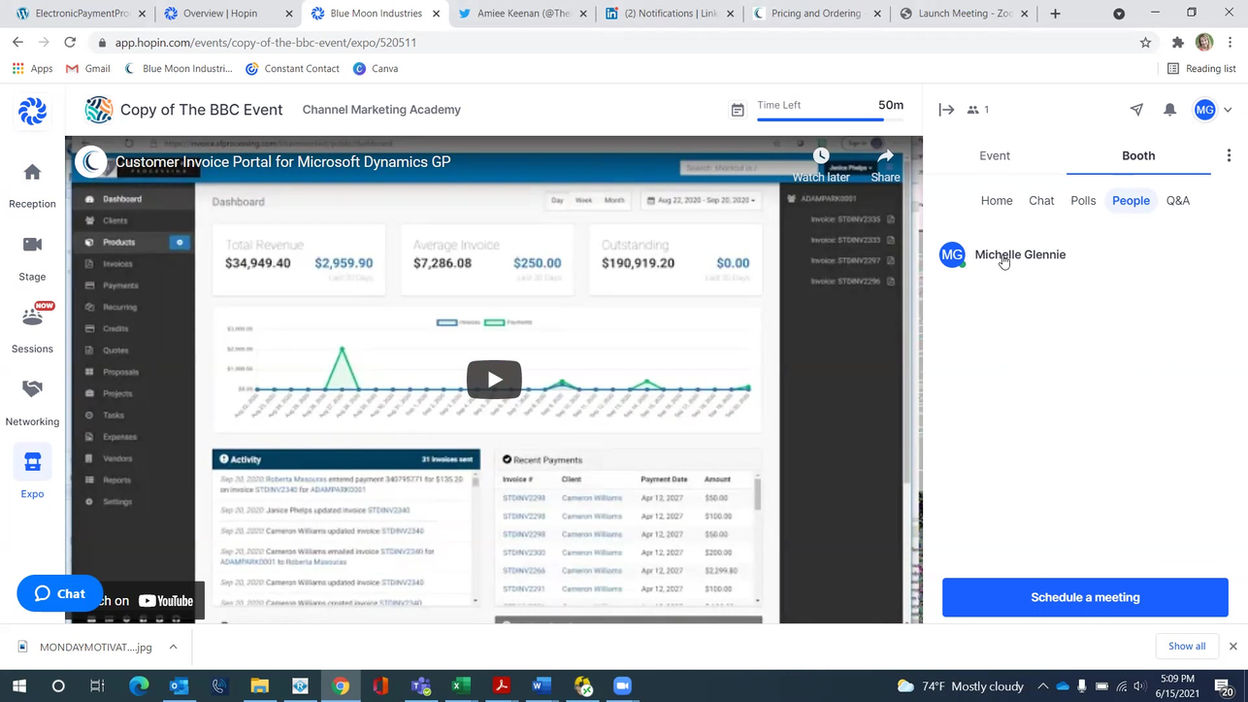Open the Canva bookmark
The image size is (1248, 702).
point(376,68)
